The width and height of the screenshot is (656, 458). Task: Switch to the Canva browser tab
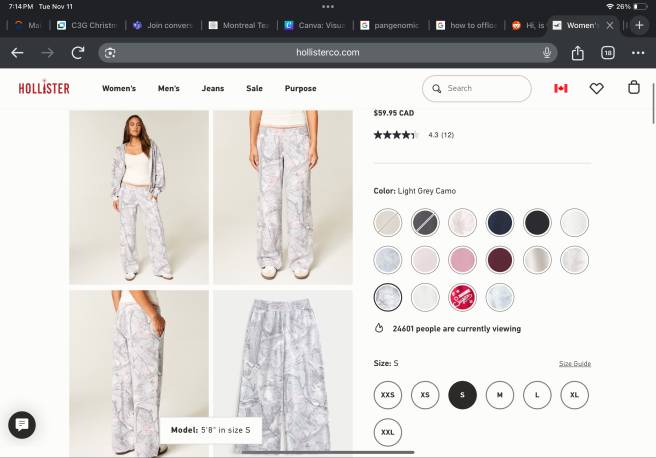click(x=314, y=25)
